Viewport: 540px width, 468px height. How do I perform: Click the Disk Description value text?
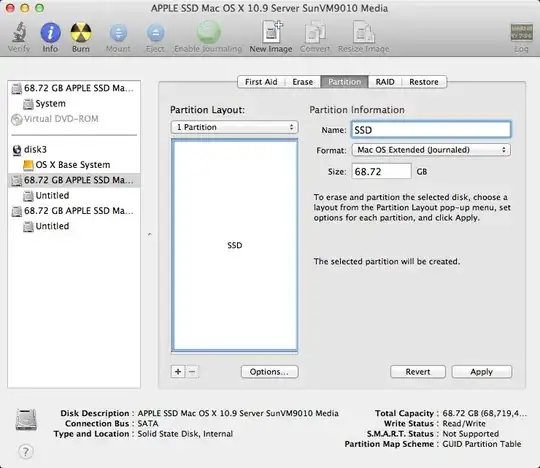click(x=238, y=413)
